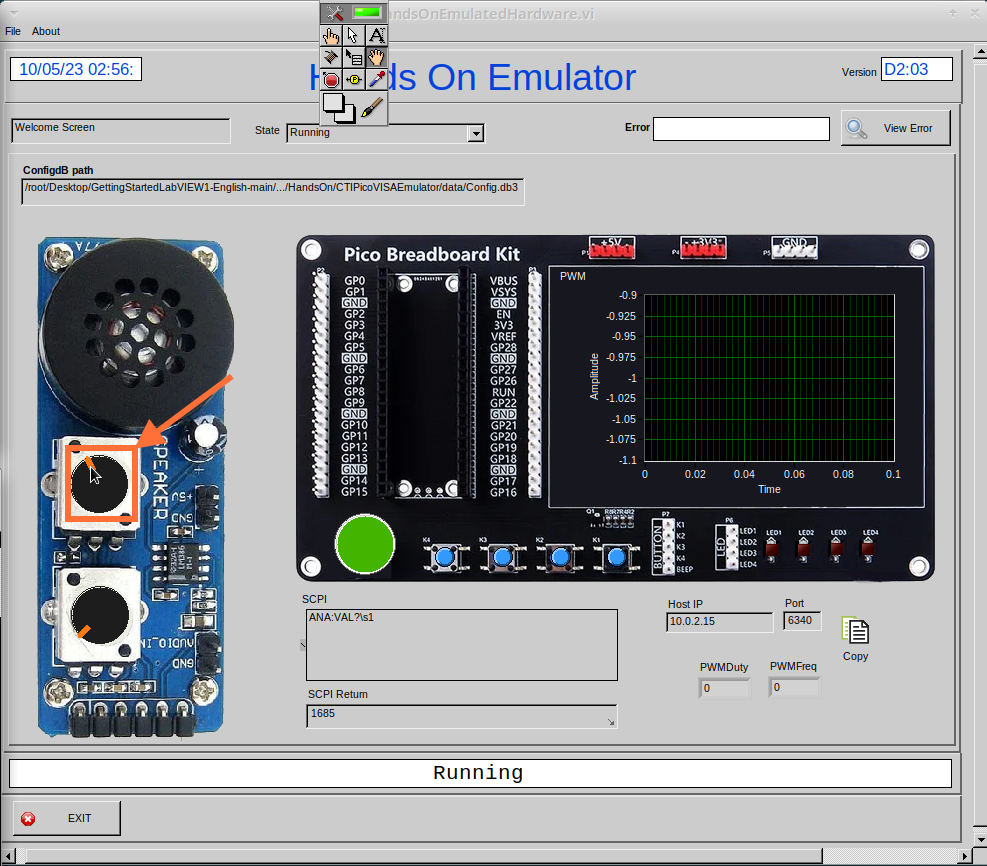Click the +5V red connector
This screenshot has width=987, height=866.
612,247
